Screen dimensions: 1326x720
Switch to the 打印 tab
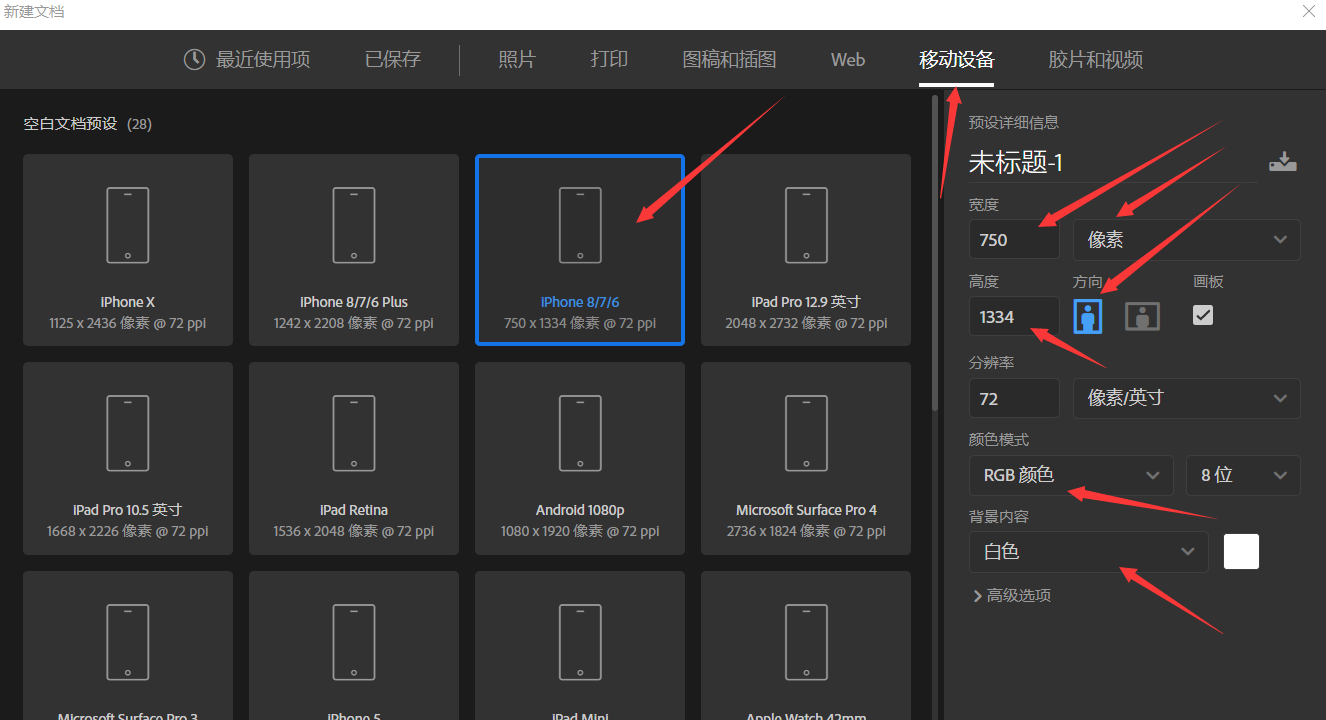coord(609,59)
